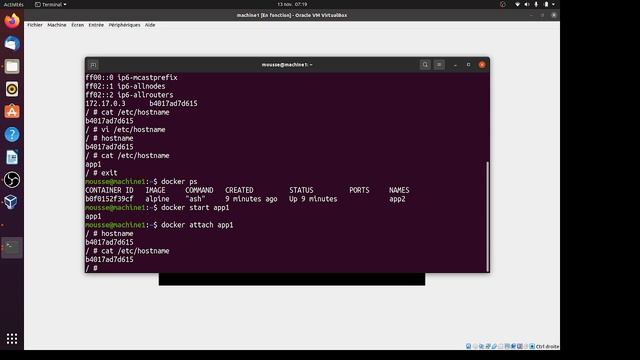Click the 'docker attach app1' command
This screenshot has height=360, width=640.
pos(197,225)
